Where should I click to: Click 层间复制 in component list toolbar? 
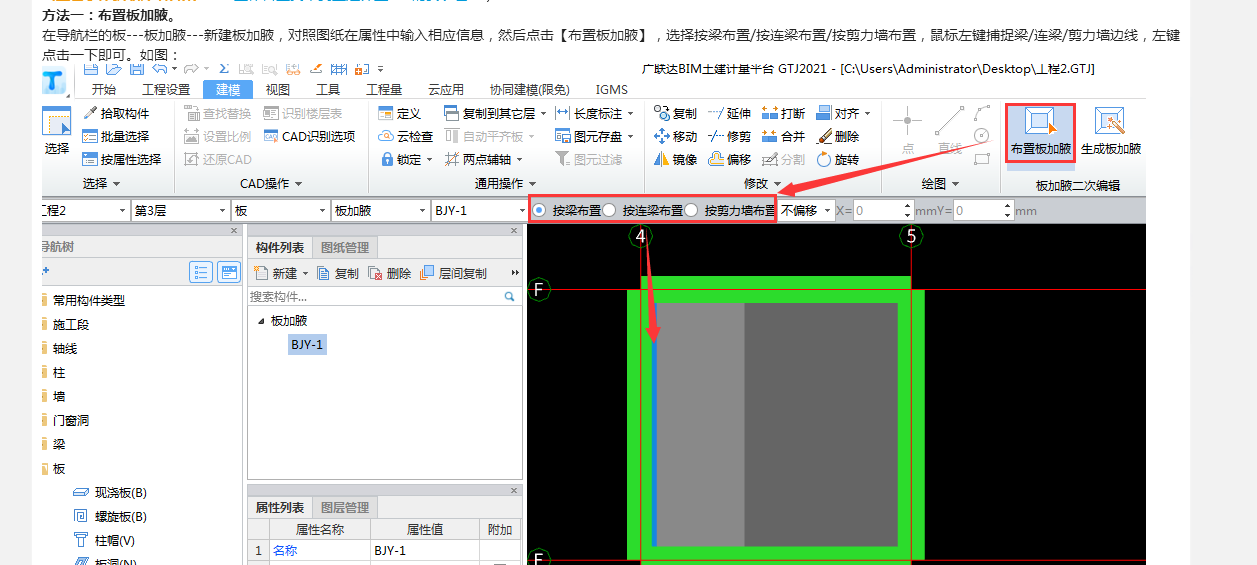[x=453, y=273]
